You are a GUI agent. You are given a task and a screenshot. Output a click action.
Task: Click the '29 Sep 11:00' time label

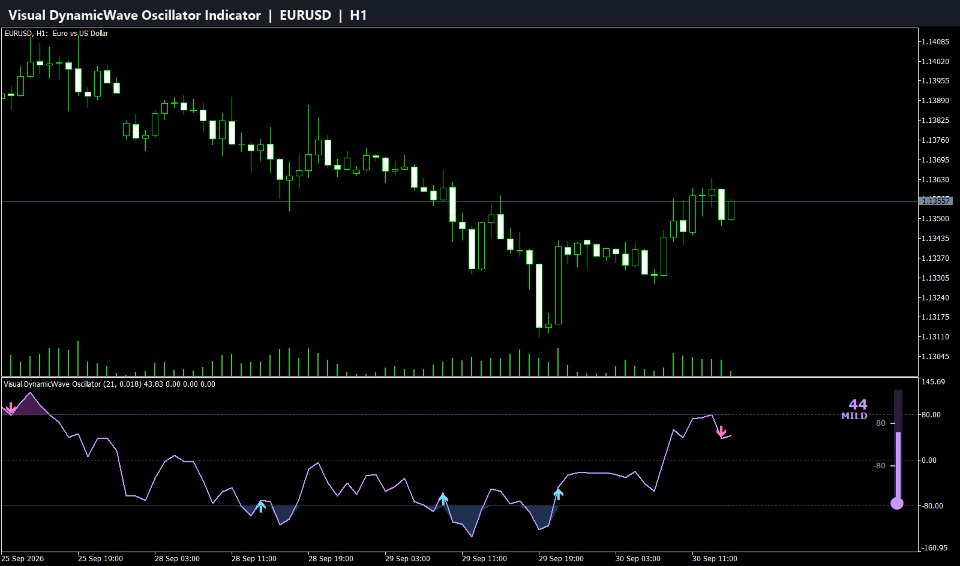pos(484,558)
